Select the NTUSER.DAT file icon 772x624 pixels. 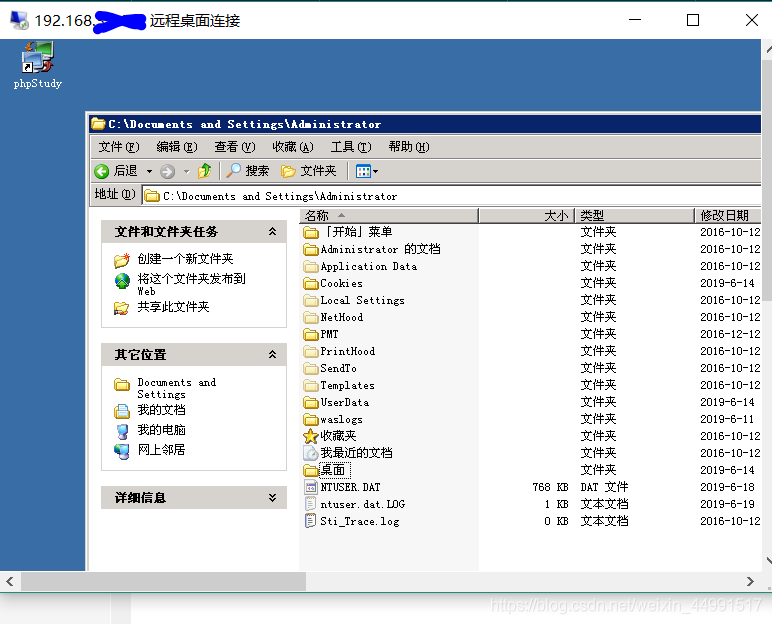coord(311,487)
